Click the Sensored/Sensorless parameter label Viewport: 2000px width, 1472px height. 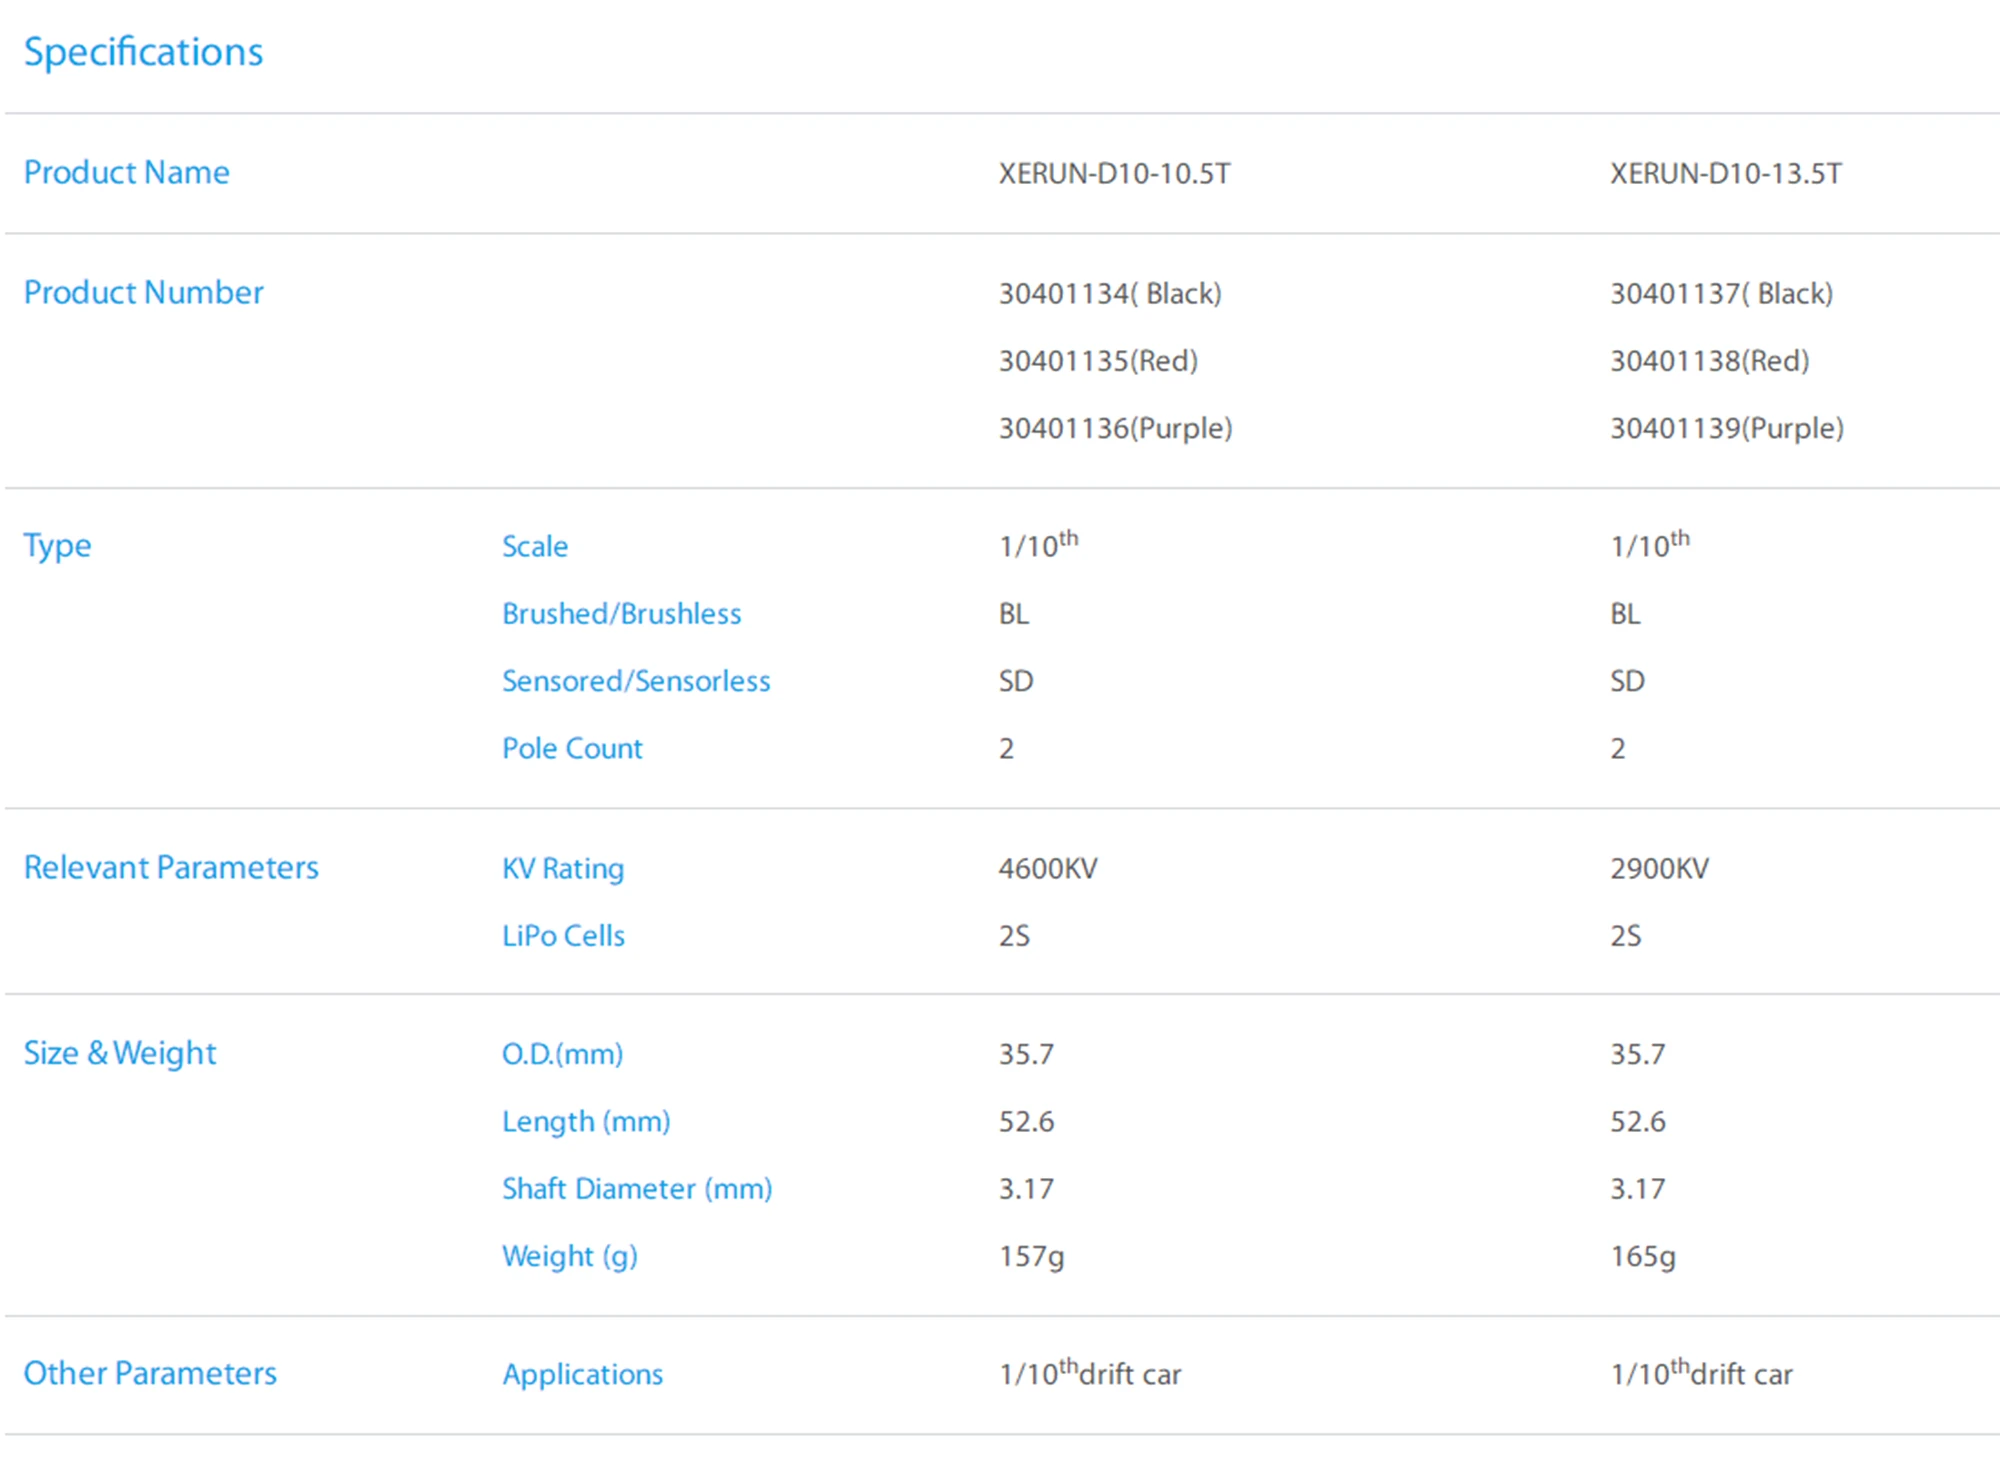coord(636,681)
